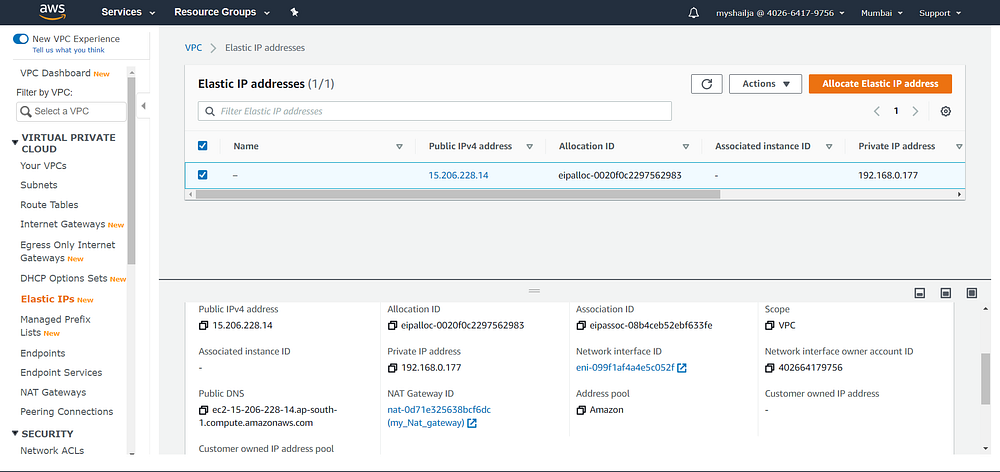Click the Select a VPC filter field
Viewport: 1000px width, 472px height.
click(x=71, y=111)
